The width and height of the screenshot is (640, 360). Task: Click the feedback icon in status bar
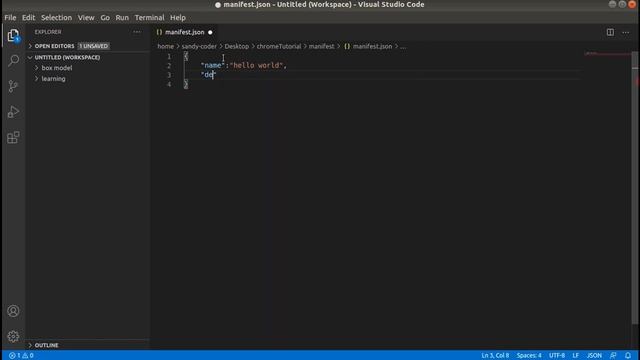613,356
